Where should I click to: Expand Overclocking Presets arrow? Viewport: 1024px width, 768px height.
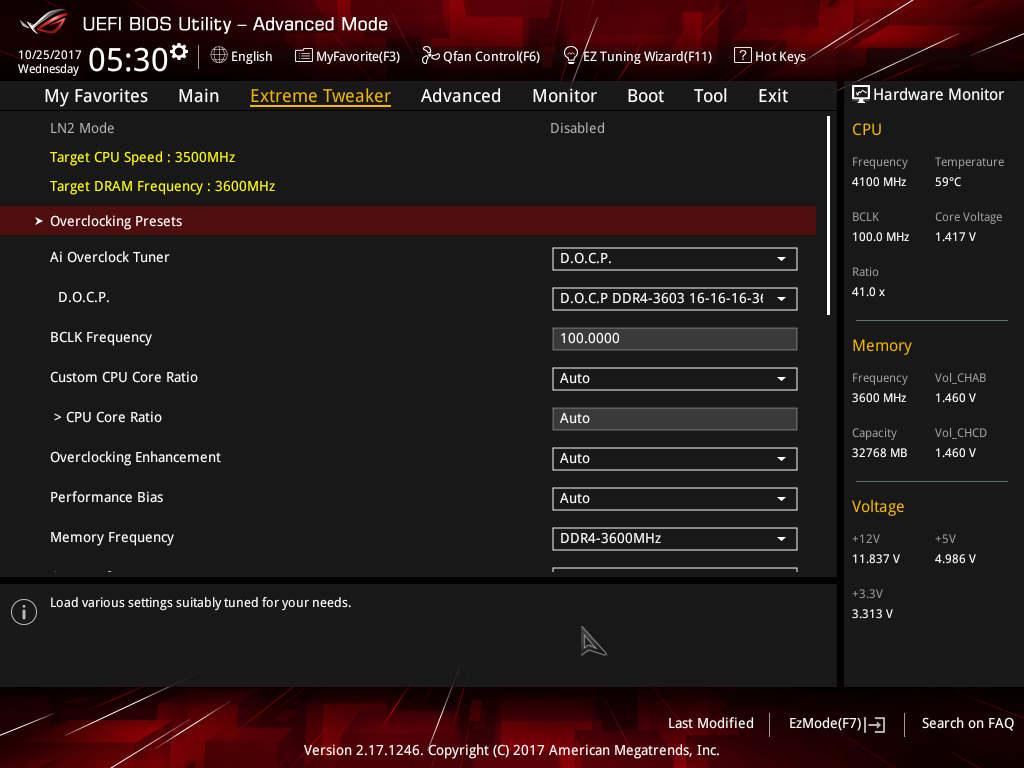point(39,221)
